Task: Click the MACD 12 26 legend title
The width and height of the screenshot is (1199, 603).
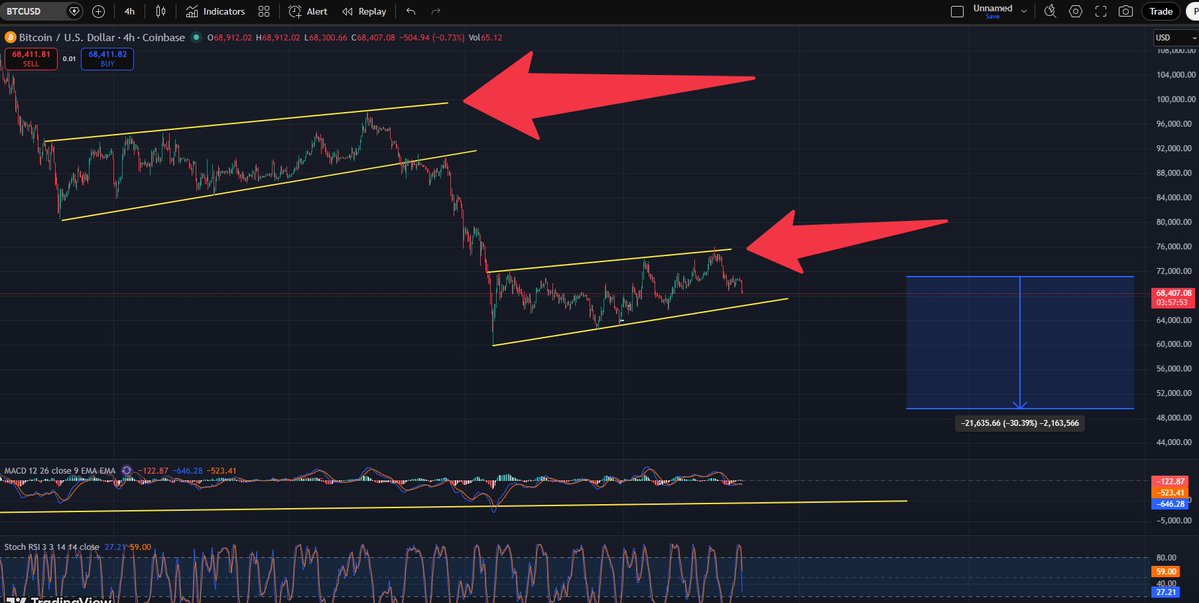Action: coord(59,471)
